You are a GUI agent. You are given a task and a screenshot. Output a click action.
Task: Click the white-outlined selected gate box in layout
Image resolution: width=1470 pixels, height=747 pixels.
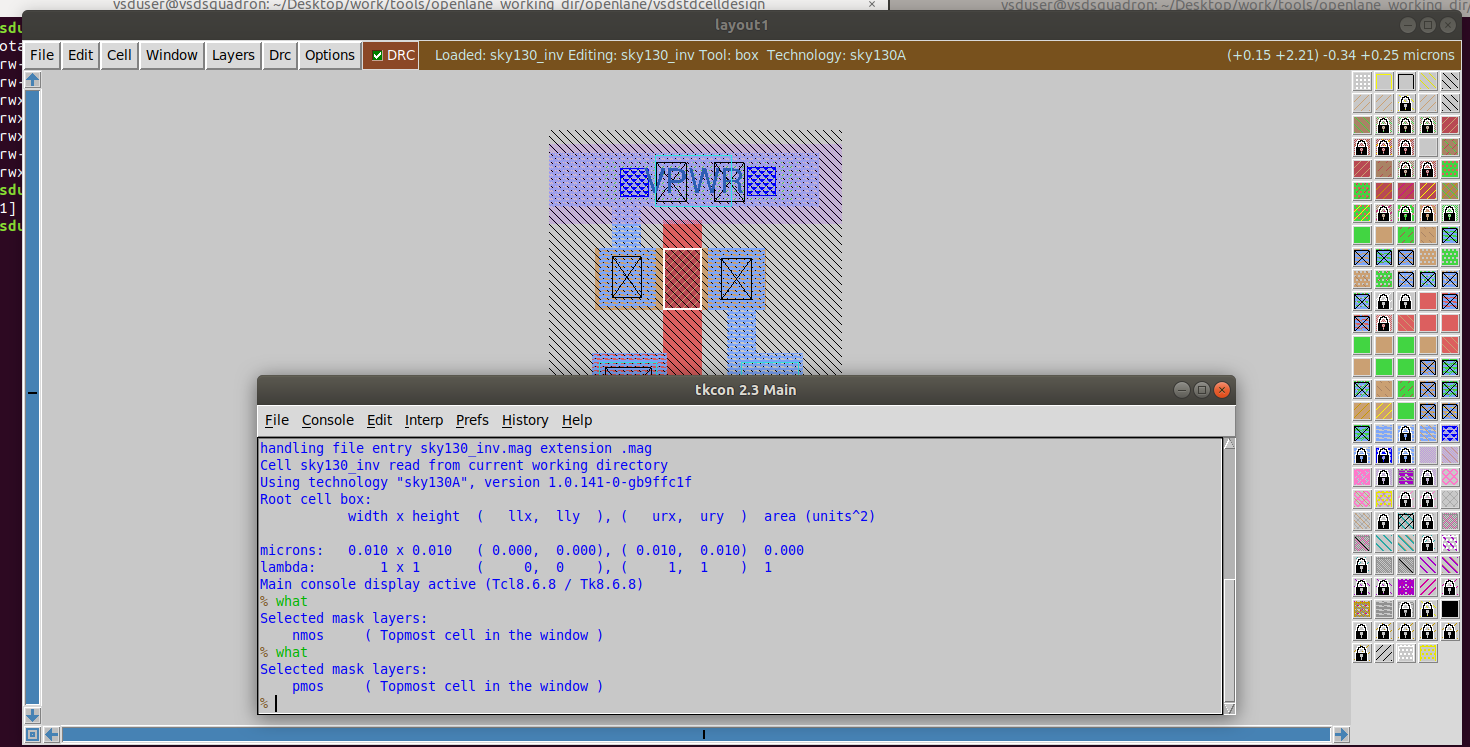pyautogui.click(x=683, y=278)
